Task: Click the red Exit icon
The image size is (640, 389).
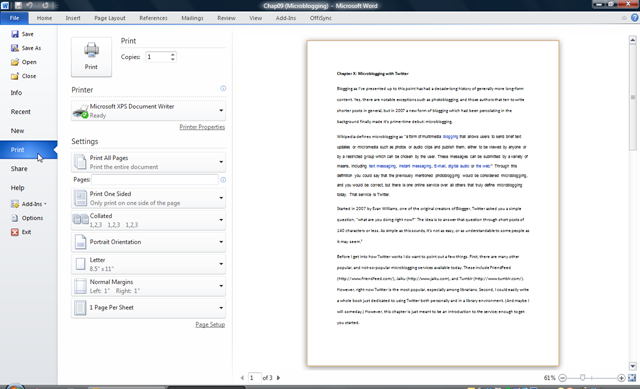Action: click(x=15, y=232)
